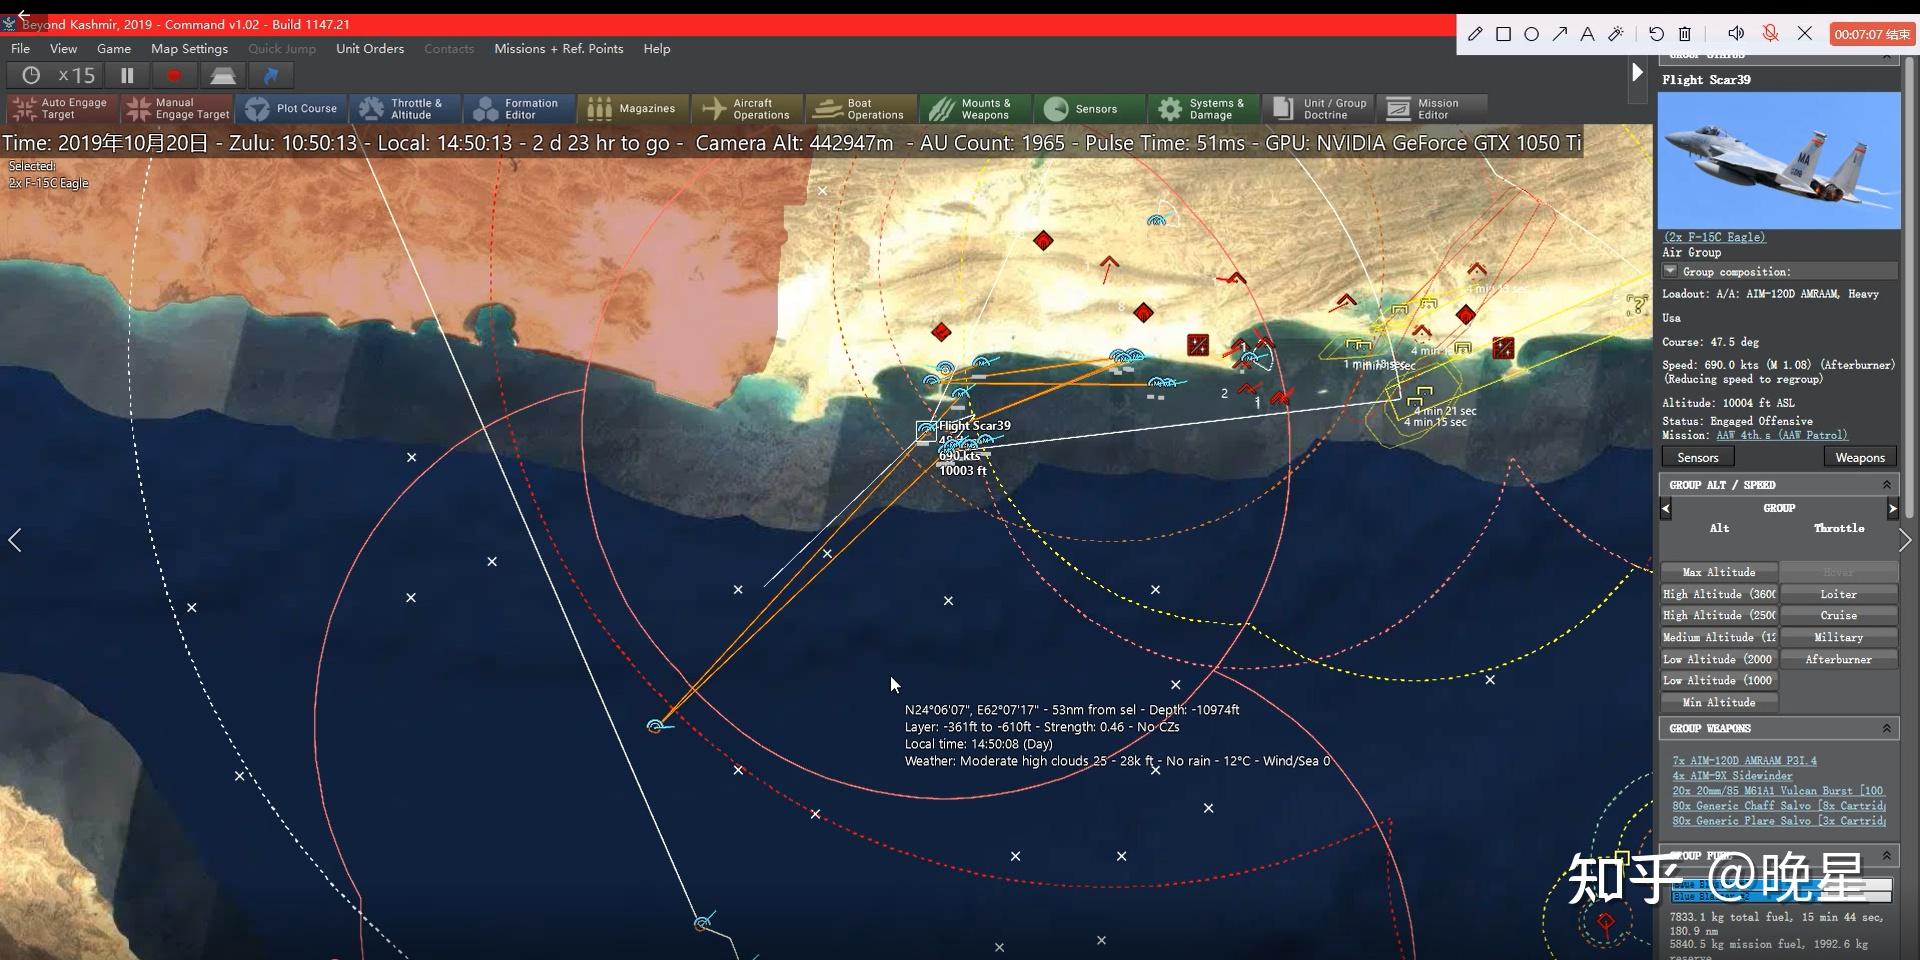The image size is (1920, 960).
Task: Click next arrow beside GROUP label
Action: [1892, 508]
